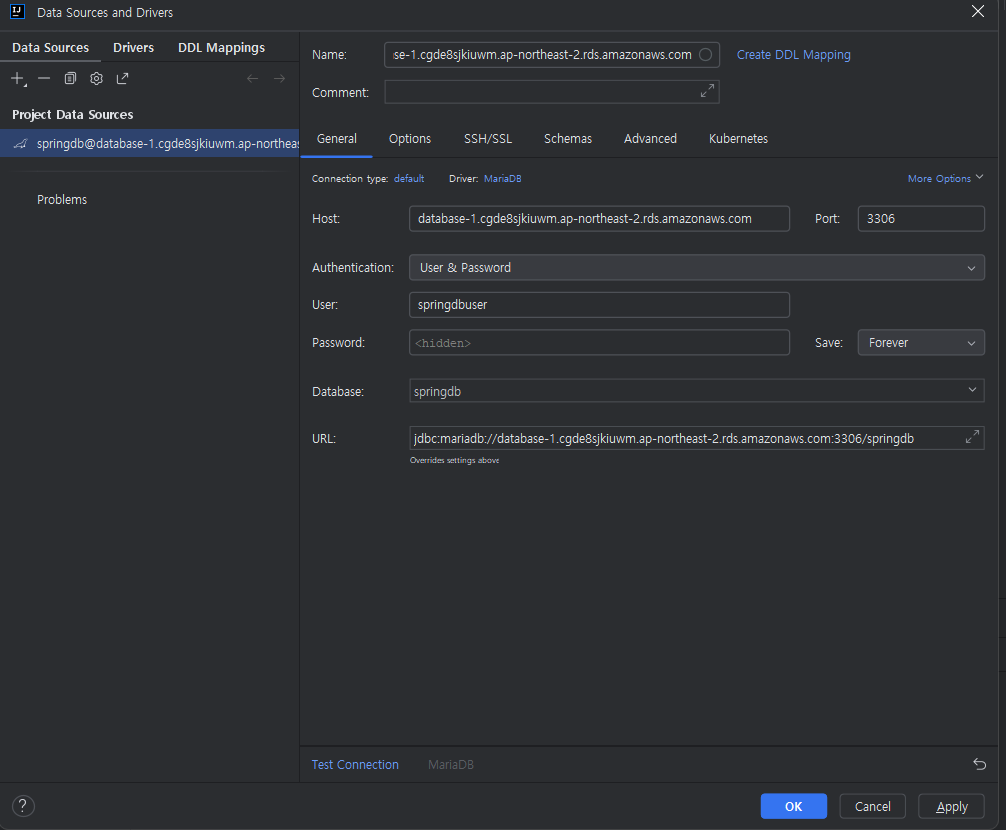
Task: Switch to the DDL Mappings tab
Action: 221,47
